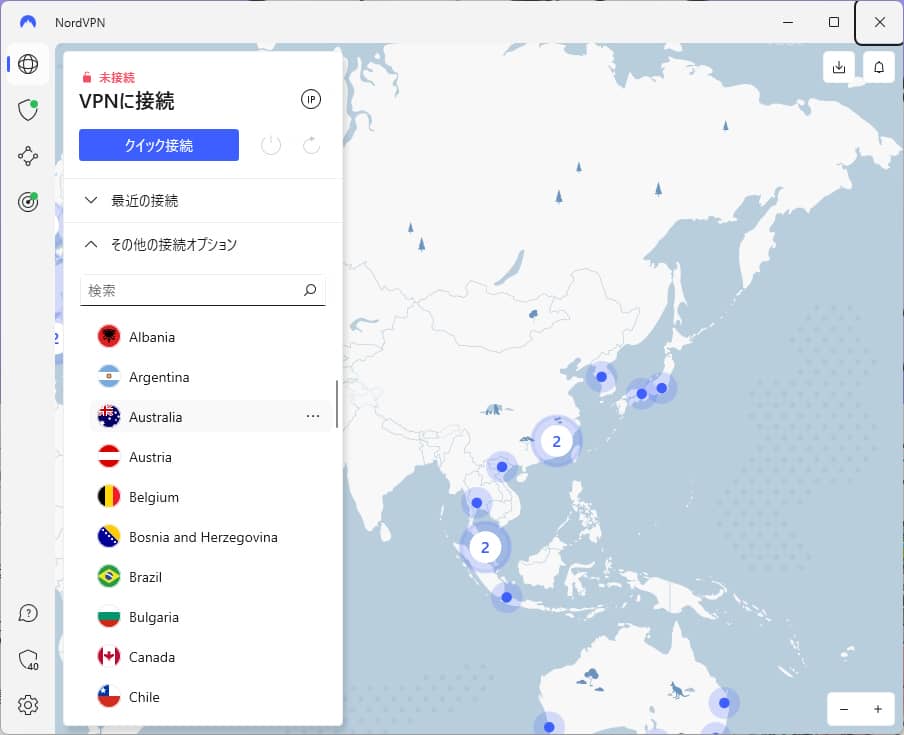Select Austria in country list
Image resolution: width=904 pixels, height=735 pixels.
pyautogui.click(x=211, y=457)
